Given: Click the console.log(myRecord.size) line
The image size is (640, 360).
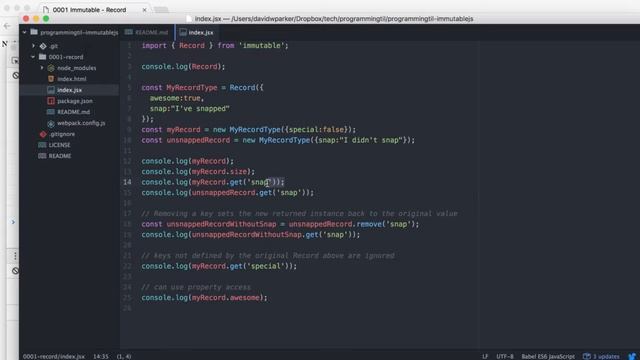Looking at the screenshot, I should tap(198, 172).
